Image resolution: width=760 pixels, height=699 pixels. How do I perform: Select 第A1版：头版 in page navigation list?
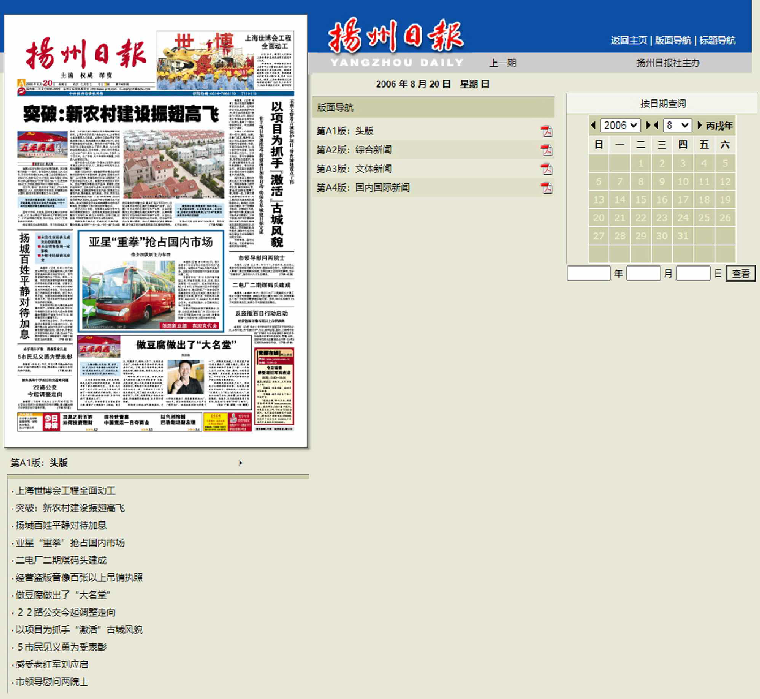tap(345, 131)
